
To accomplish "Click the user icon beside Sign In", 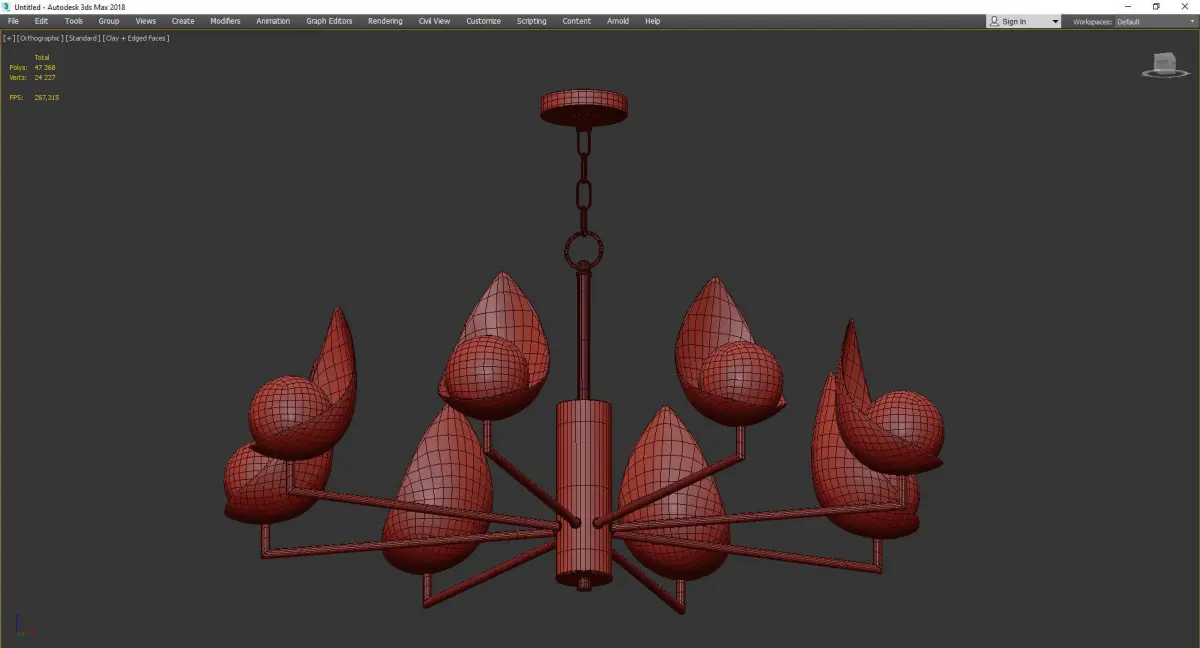I will (x=994, y=21).
